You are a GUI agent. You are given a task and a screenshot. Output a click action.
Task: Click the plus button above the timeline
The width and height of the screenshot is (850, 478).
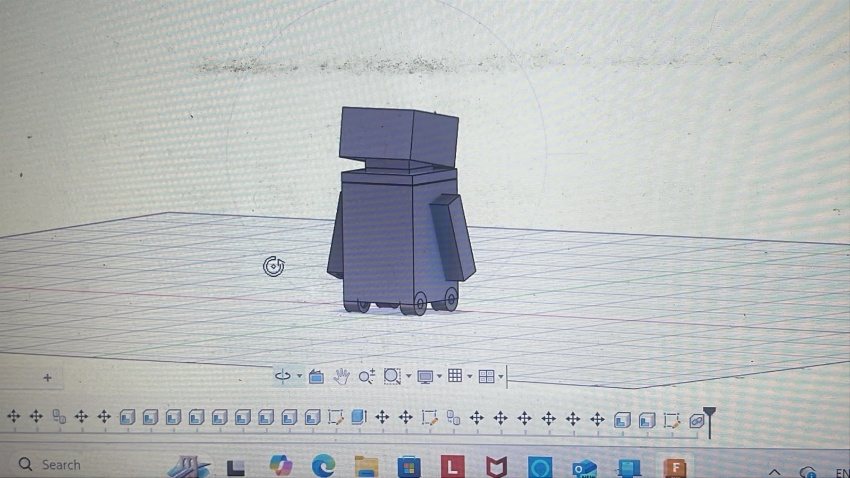47,378
